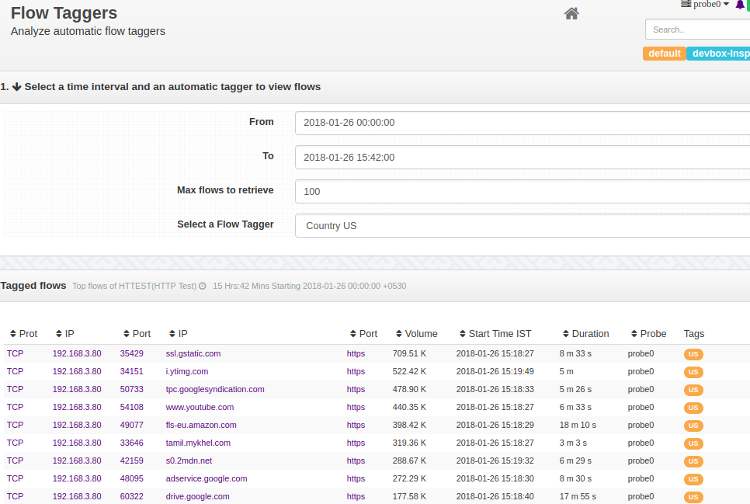Viewport: 750px width, 504px height.
Task: Open port 33646 link
Action: [132, 443]
